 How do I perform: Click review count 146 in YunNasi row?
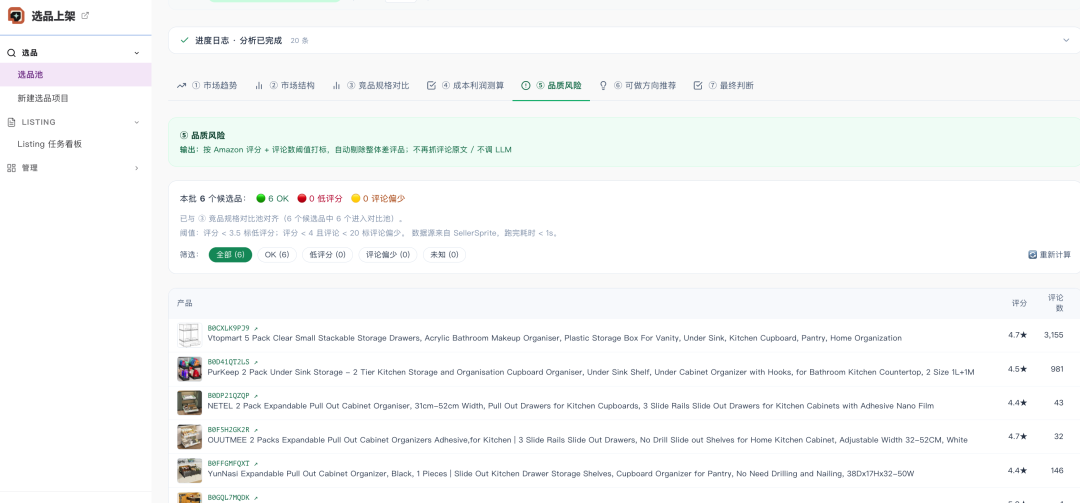[x=1057, y=470]
